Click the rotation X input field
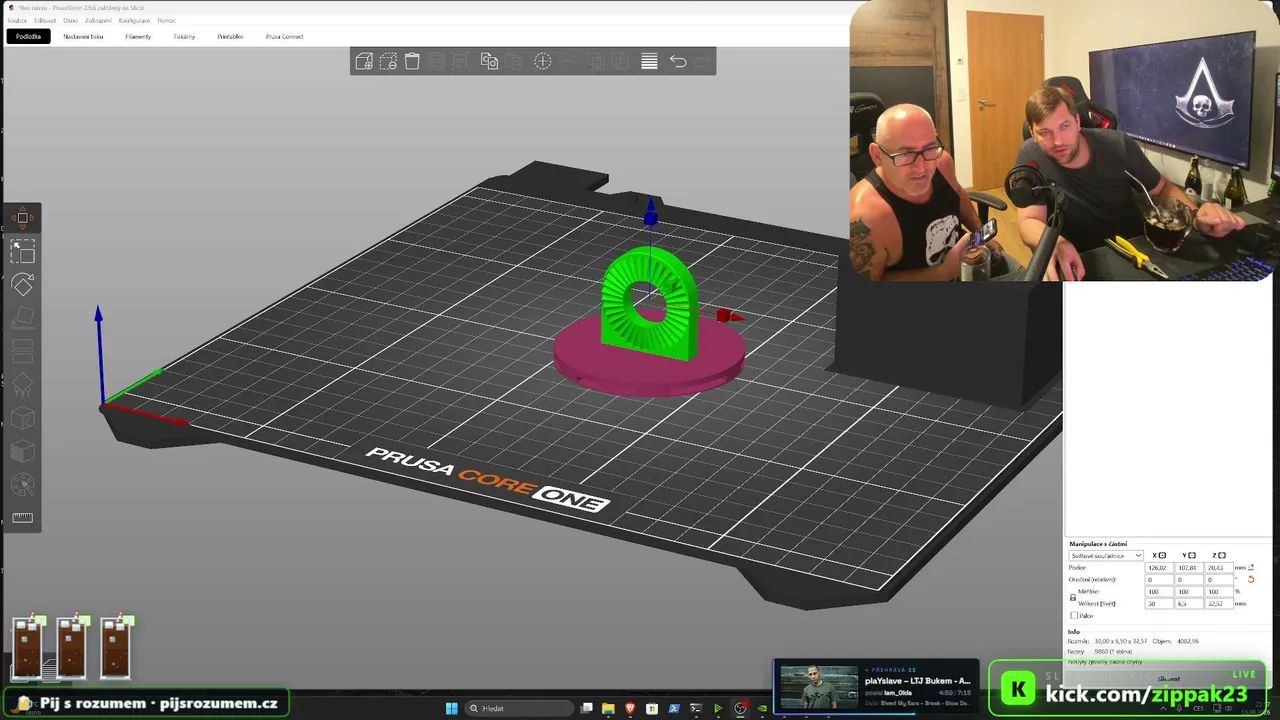This screenshot has height=720, width=1280. coord(1158,580)
